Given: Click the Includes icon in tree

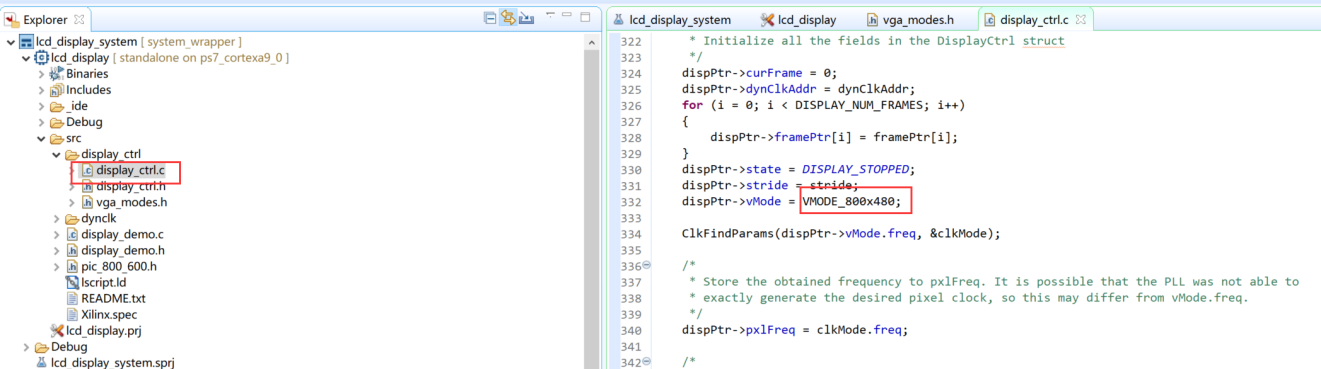Looking at the screenshot, I should coord(57,90).
